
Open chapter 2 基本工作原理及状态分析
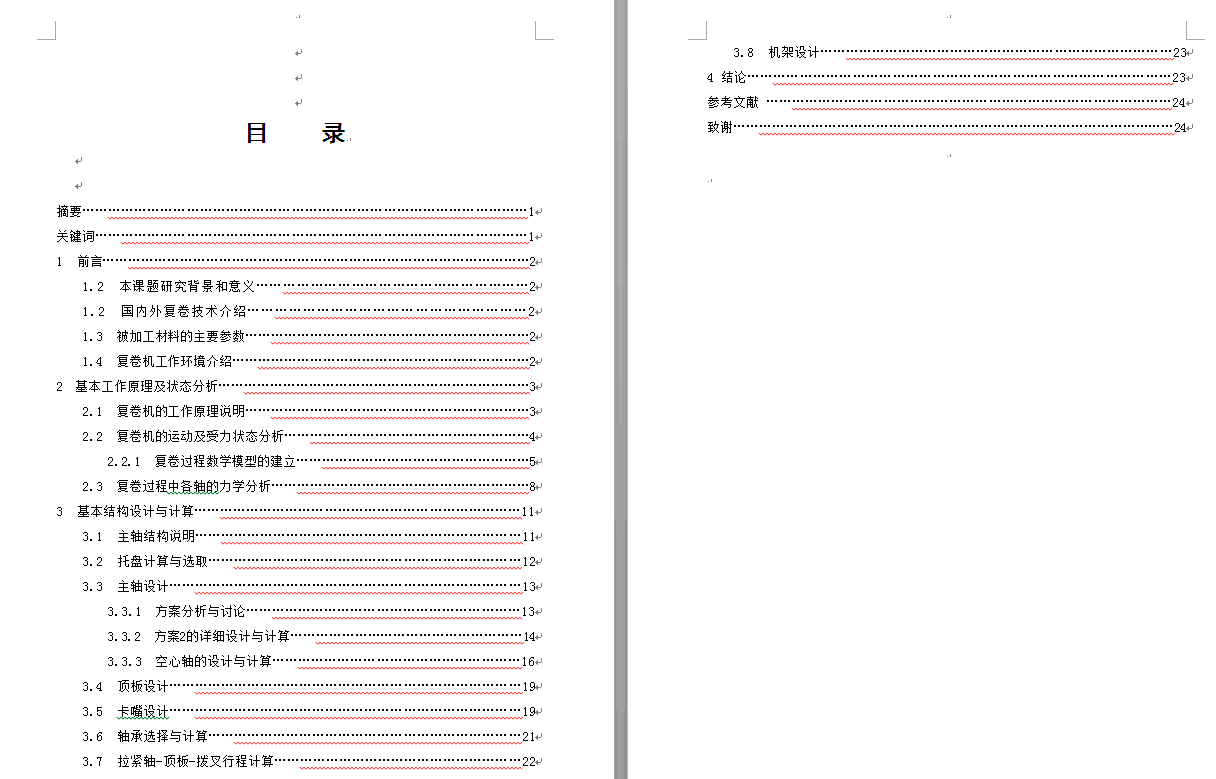[x=296, y=387]
